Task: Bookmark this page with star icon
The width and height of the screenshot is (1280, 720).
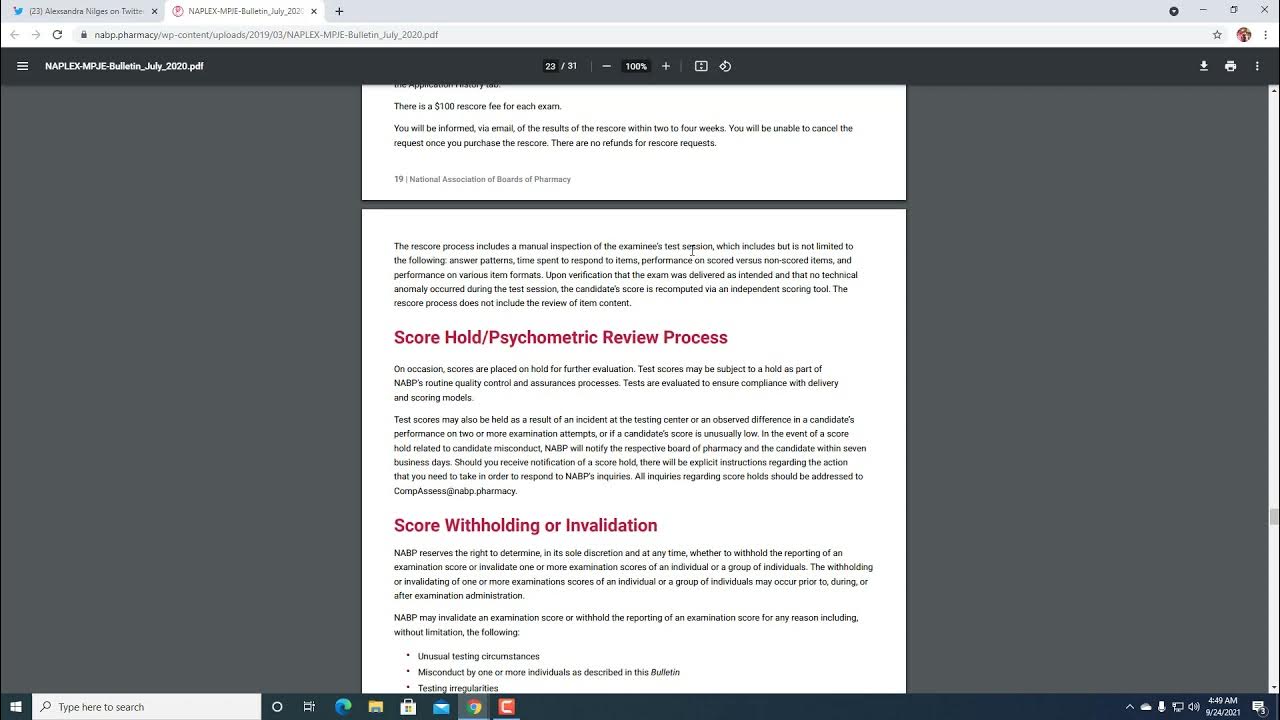Action: coord(1217,34)
